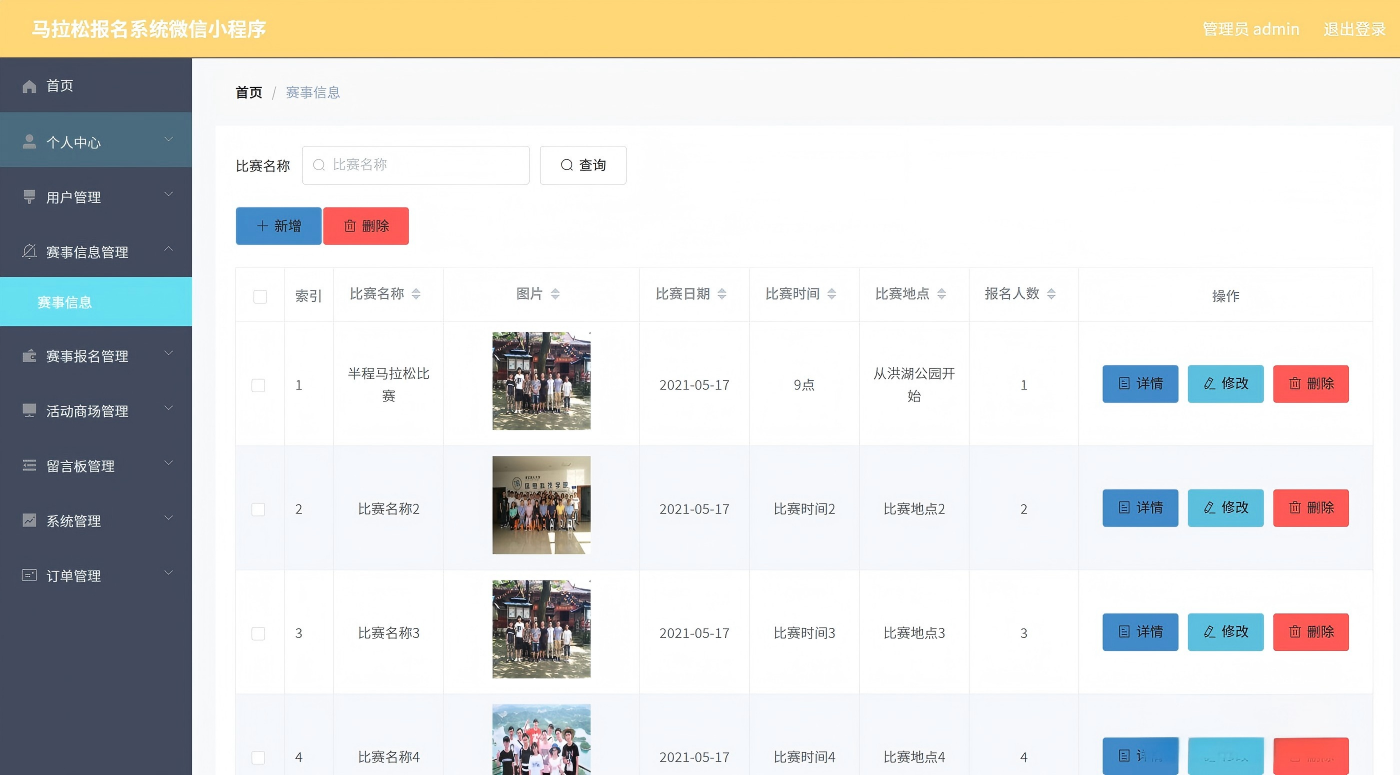Expand the 订单管理 menu chevron
Screen dimensions: 1400x775
(x=169, y=573)
